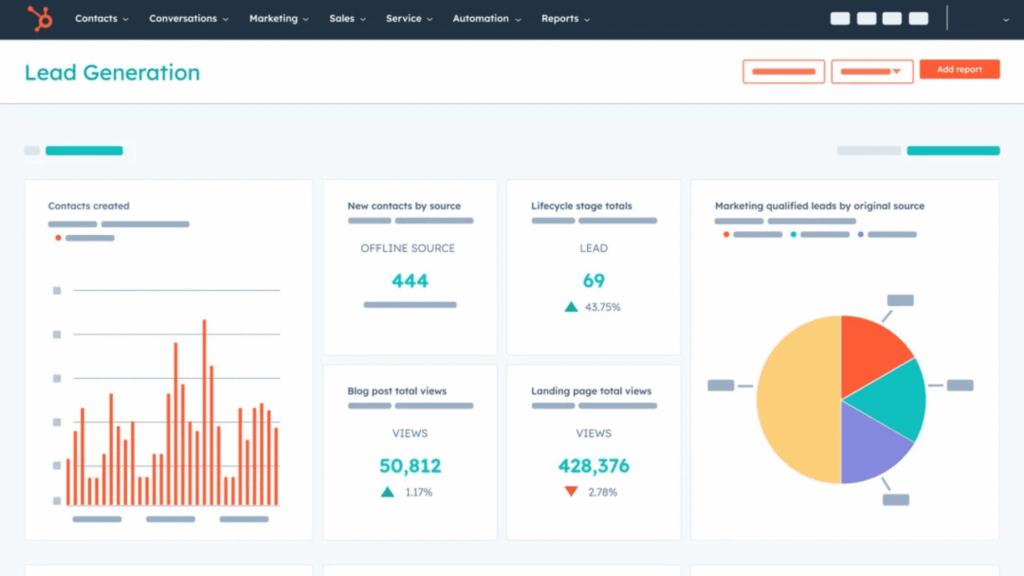Open the Contacts navigation dropdown
The height and width of the screenshot is (576, 1024).
[x=101, y=19]
